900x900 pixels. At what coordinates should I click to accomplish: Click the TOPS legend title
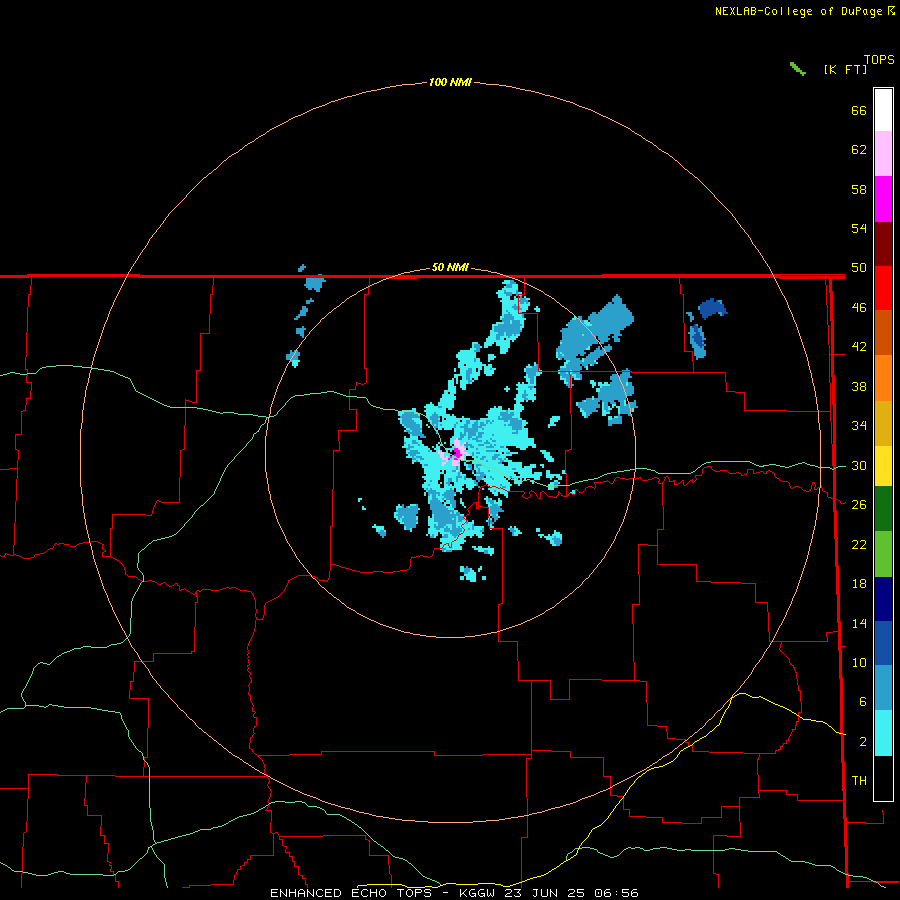coord(879,60)
